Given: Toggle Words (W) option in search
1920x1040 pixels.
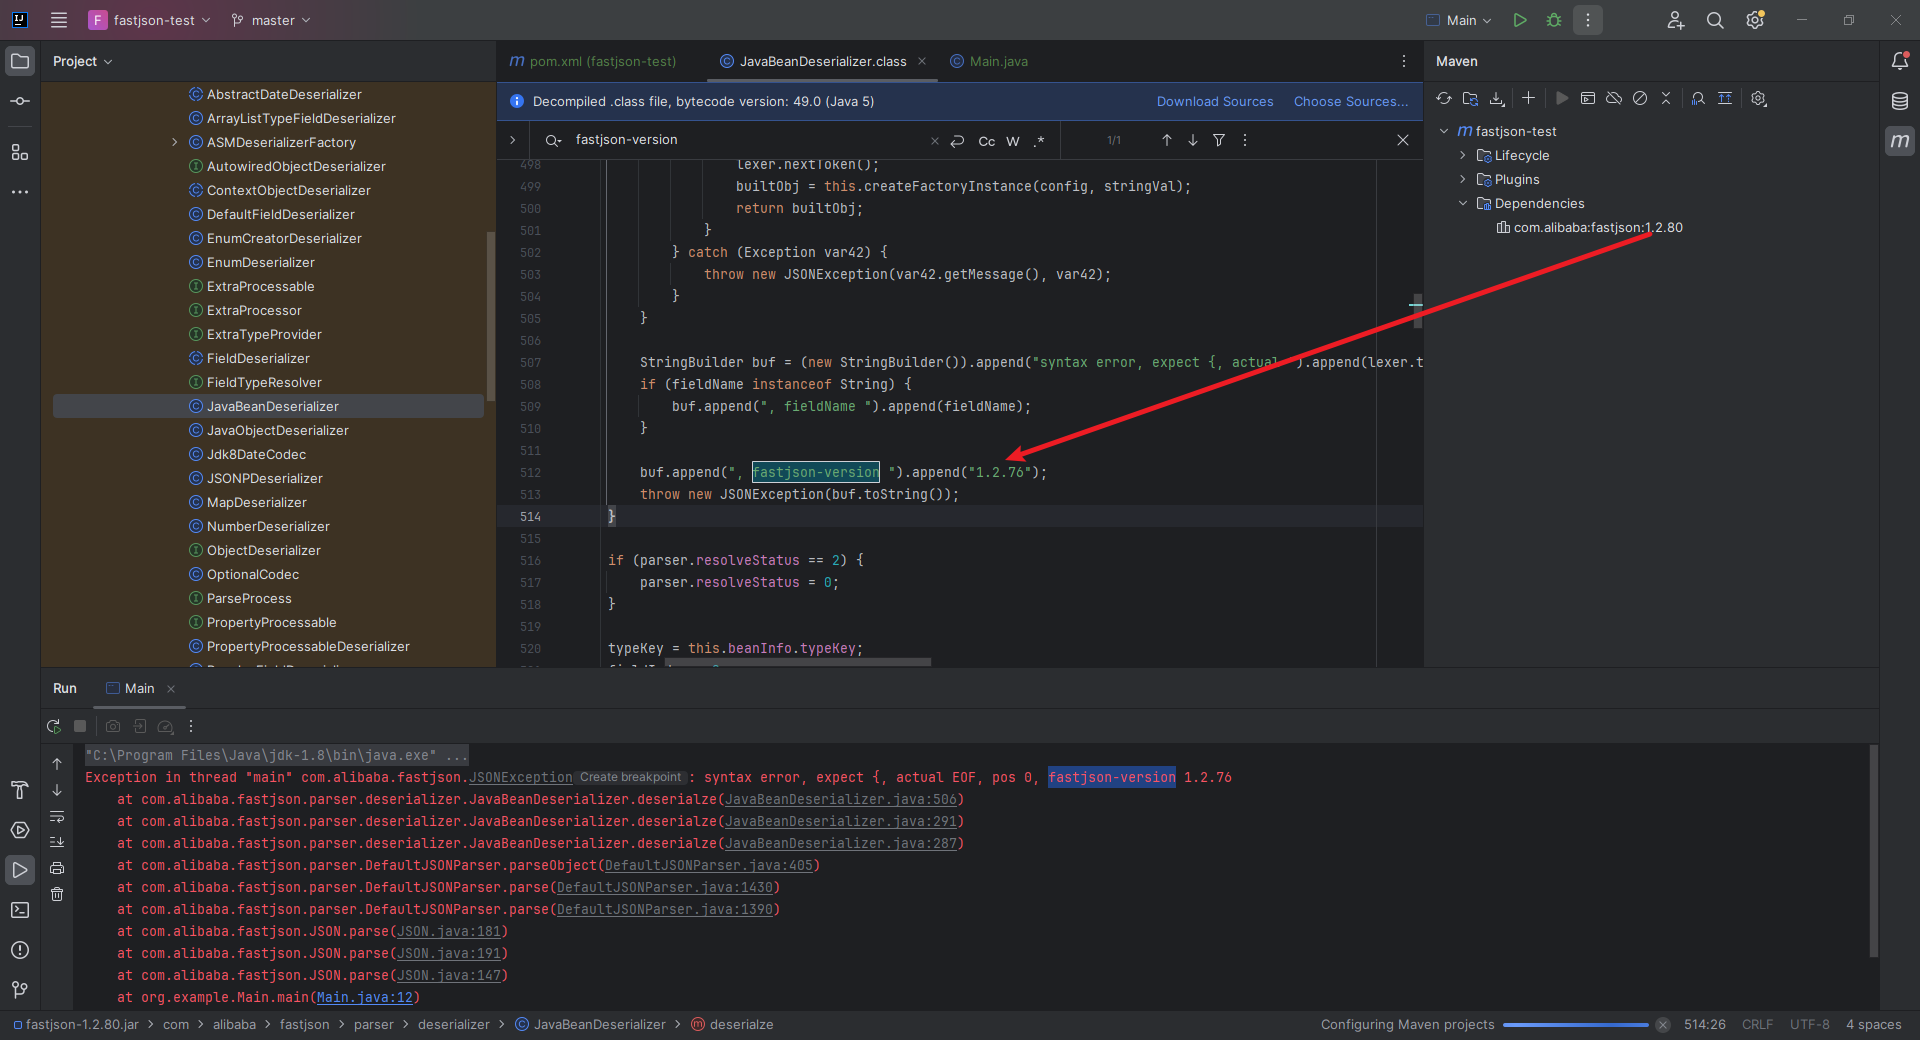Looking at the screenshot, I should (x=1013, y=141).
